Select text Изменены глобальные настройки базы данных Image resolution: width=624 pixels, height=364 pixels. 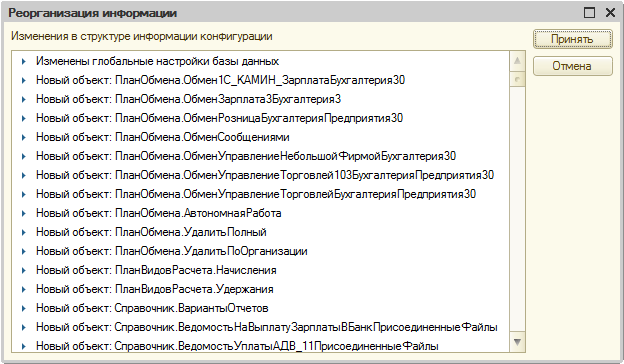157,61
